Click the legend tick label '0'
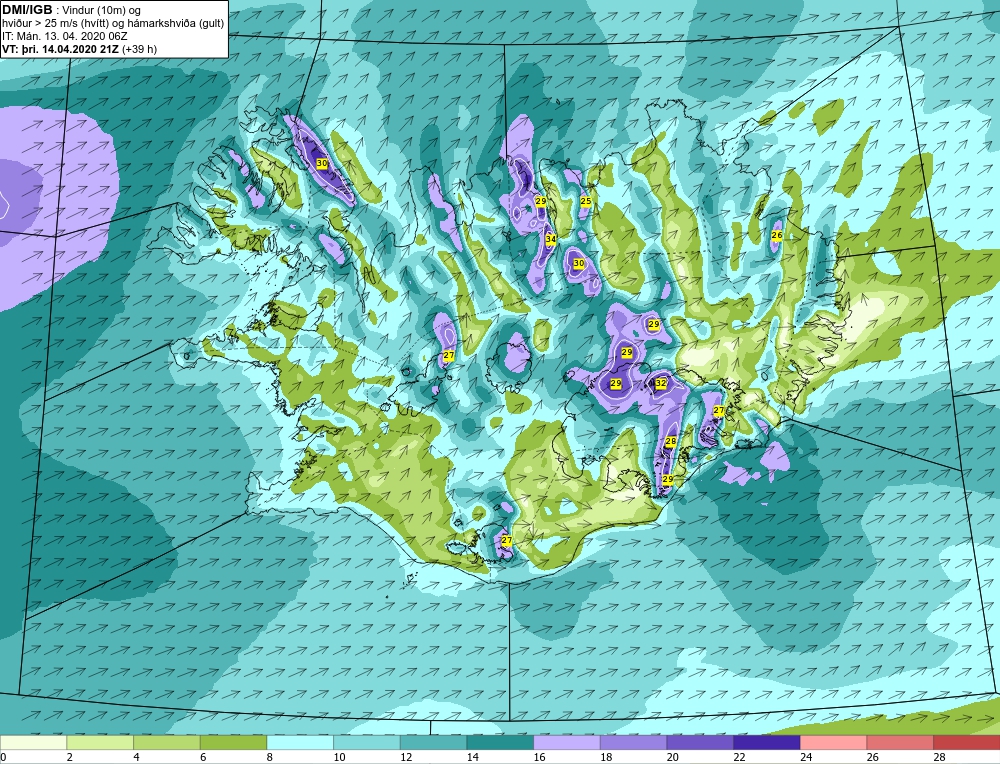The image size is (1000, 764). coord(3,757)
